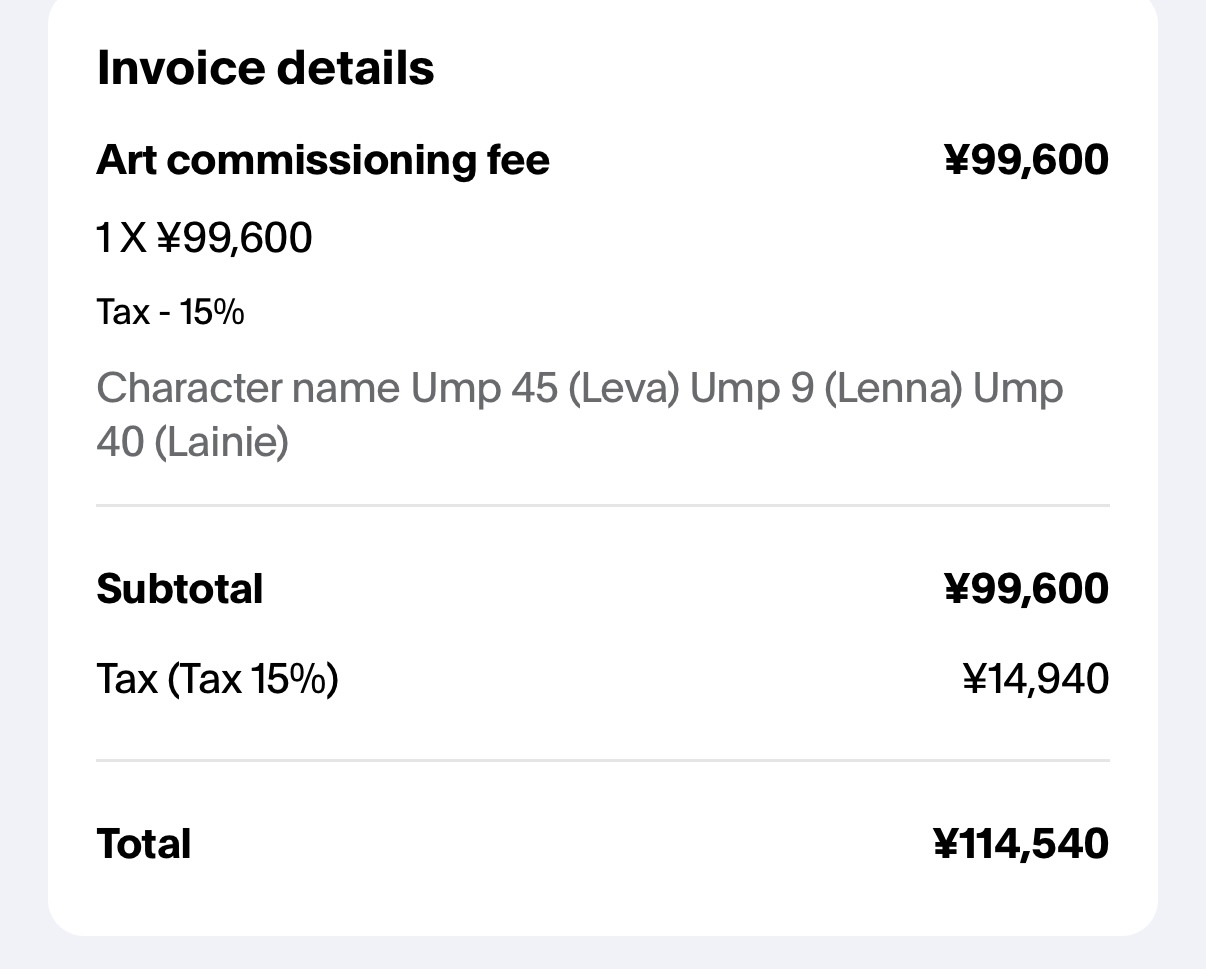The image size is (1206, 969).
Task: Click the word Art in item title
Action: click(x=126, y=160)
